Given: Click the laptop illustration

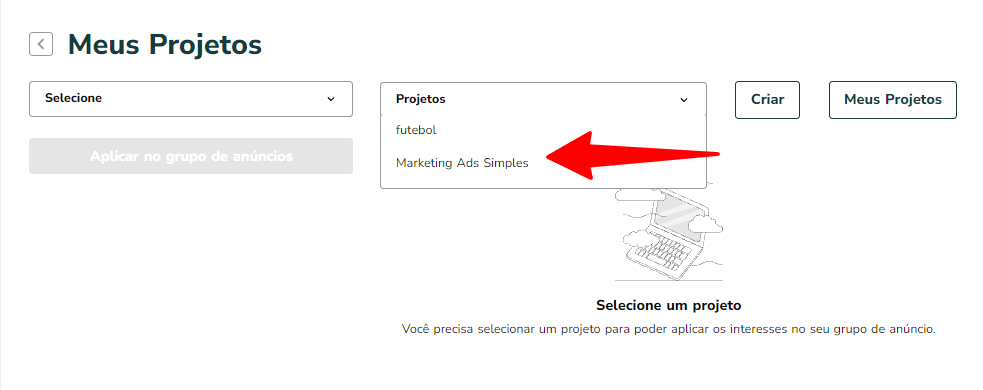Looking at the screenshot, I should (x=668, y=232).
